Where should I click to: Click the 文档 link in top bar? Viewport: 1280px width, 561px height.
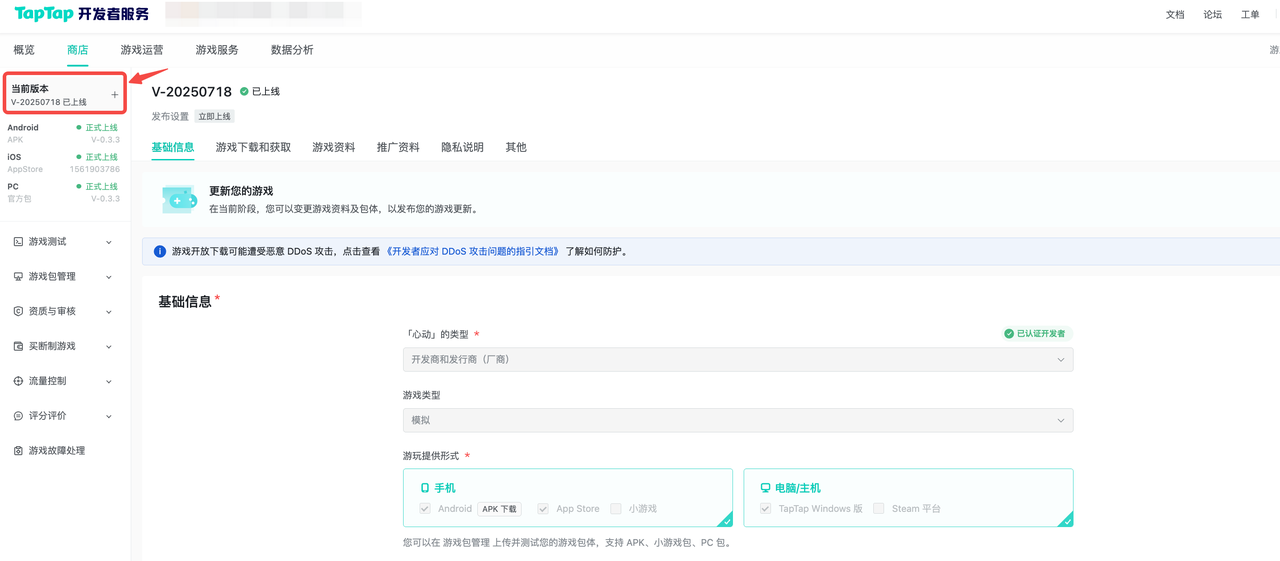(x=1175, y=15)
